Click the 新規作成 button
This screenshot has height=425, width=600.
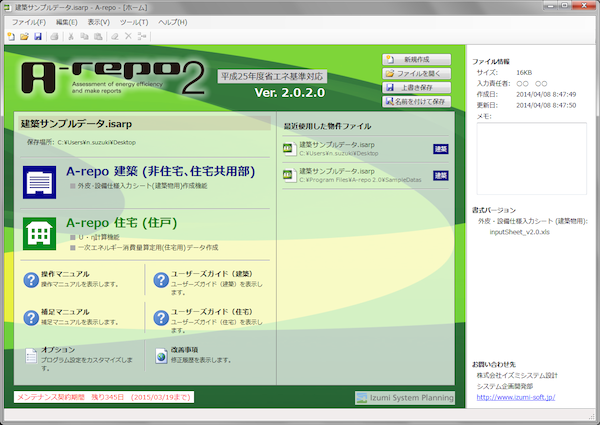(x=416, y=59)
